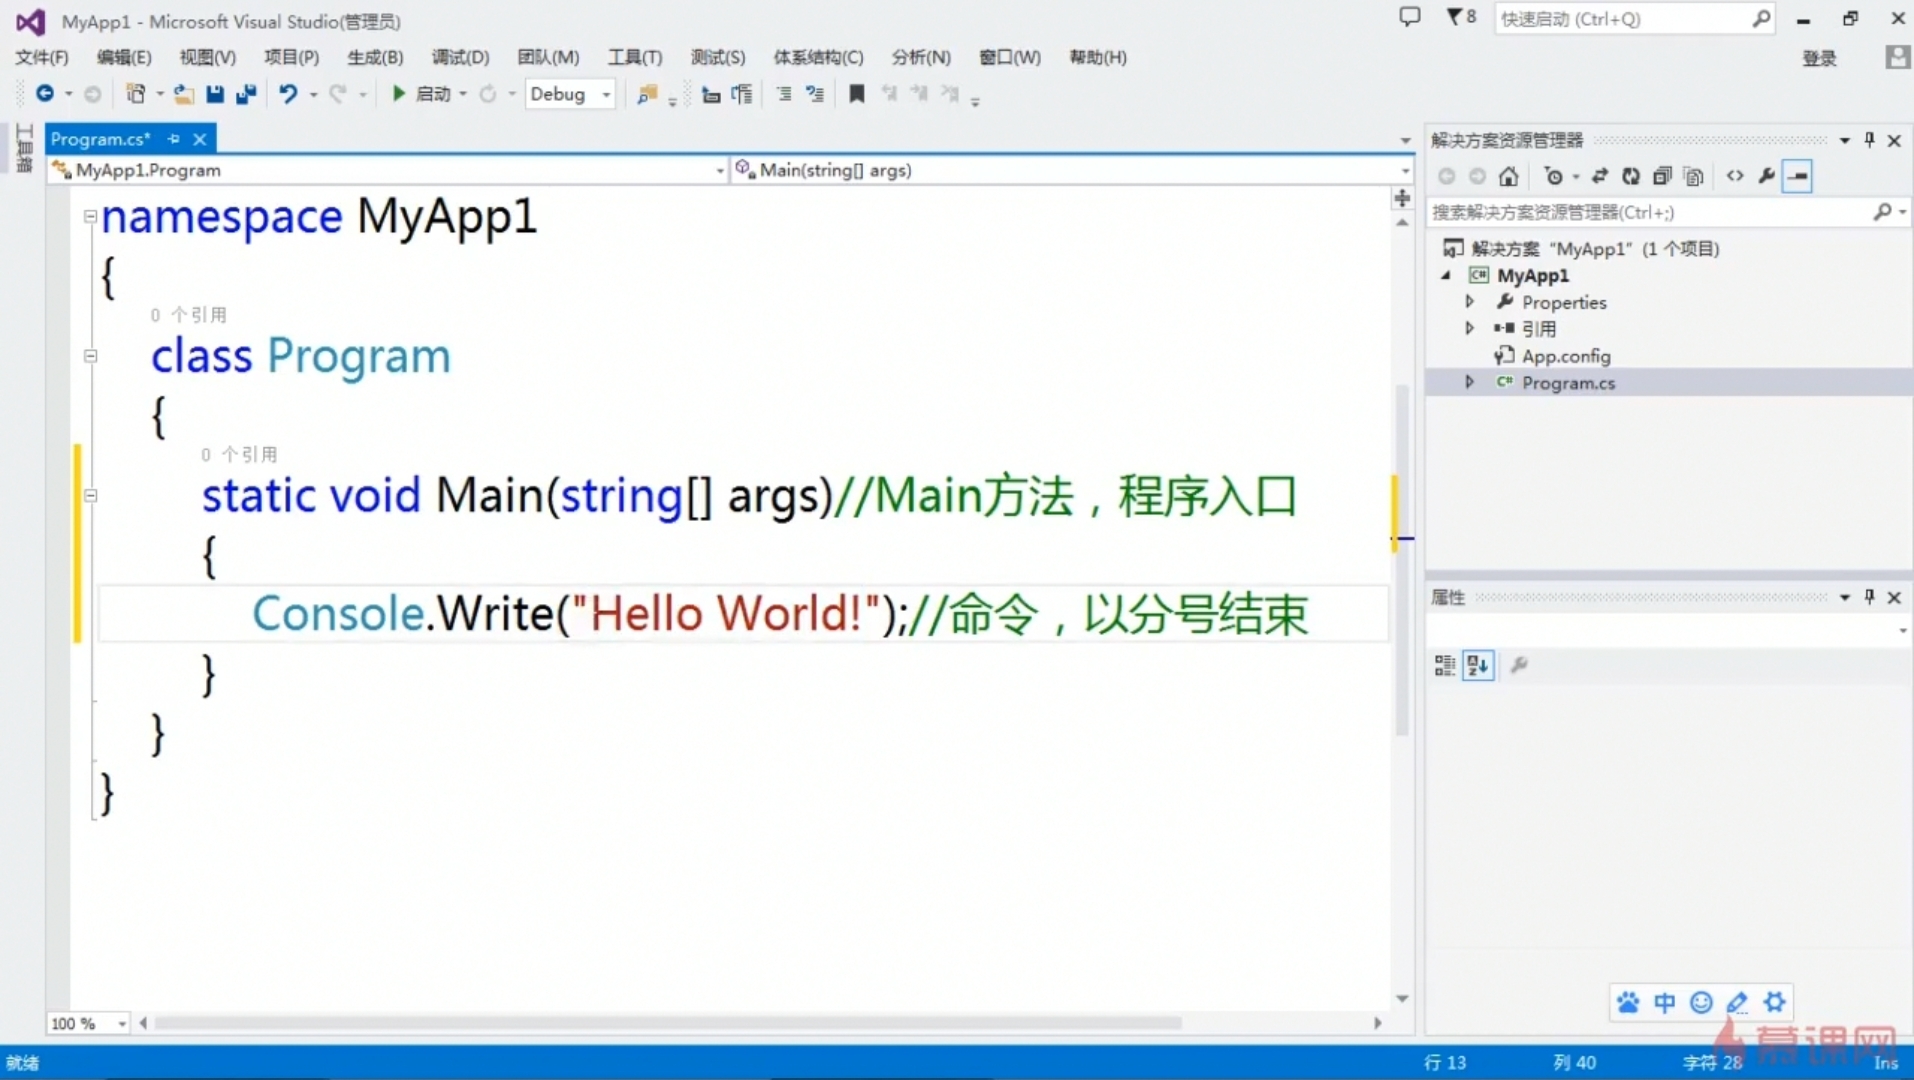
Task: Save the current file with the disk icon
Action: coord(214,94)
